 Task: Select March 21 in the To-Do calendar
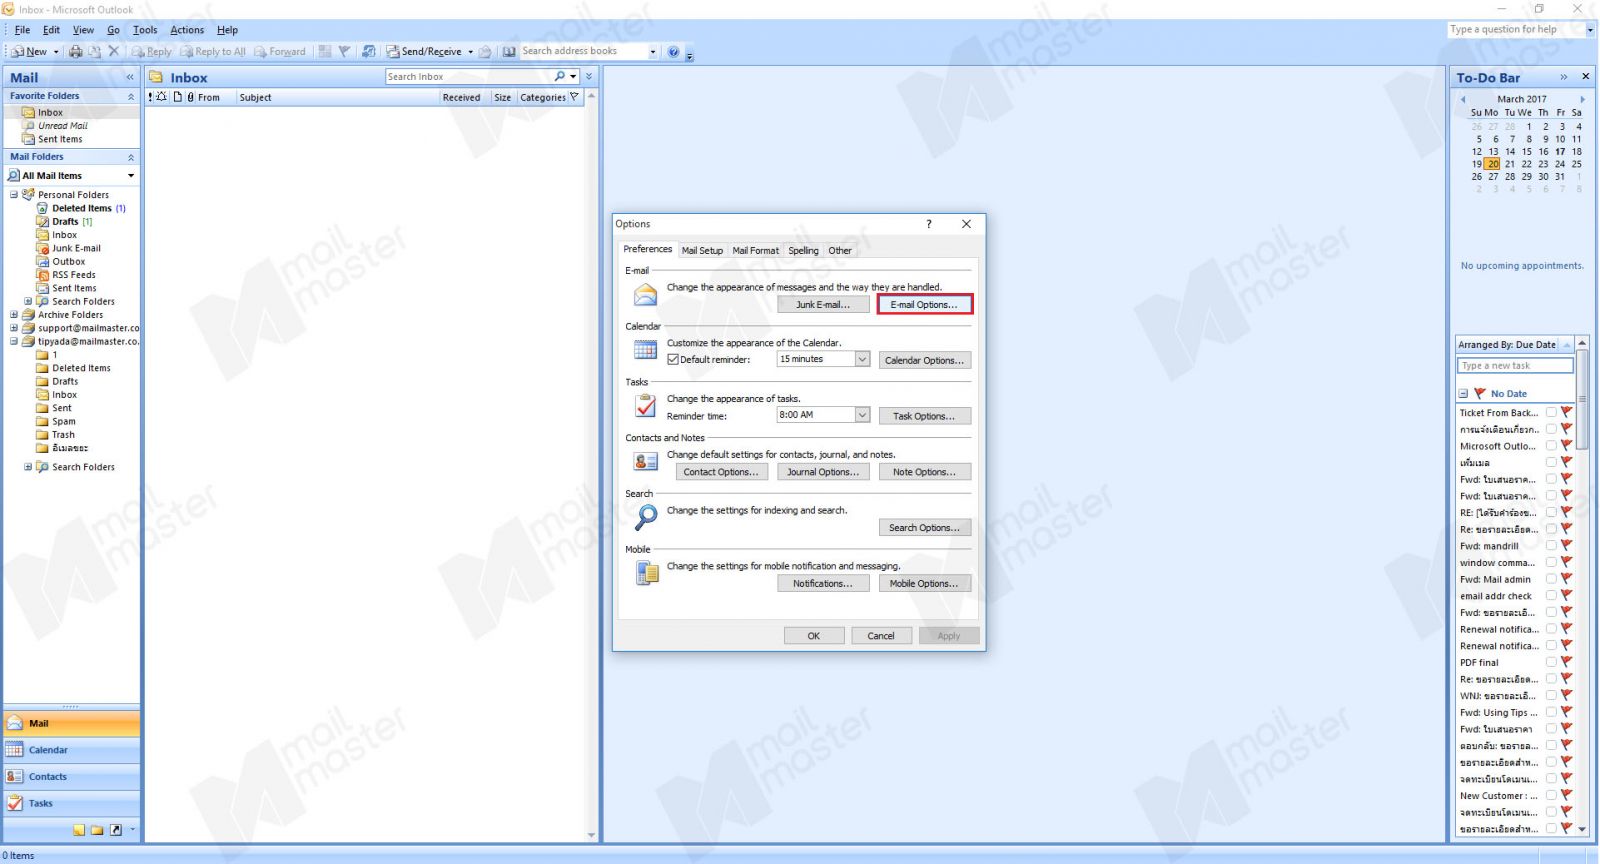1510,164
